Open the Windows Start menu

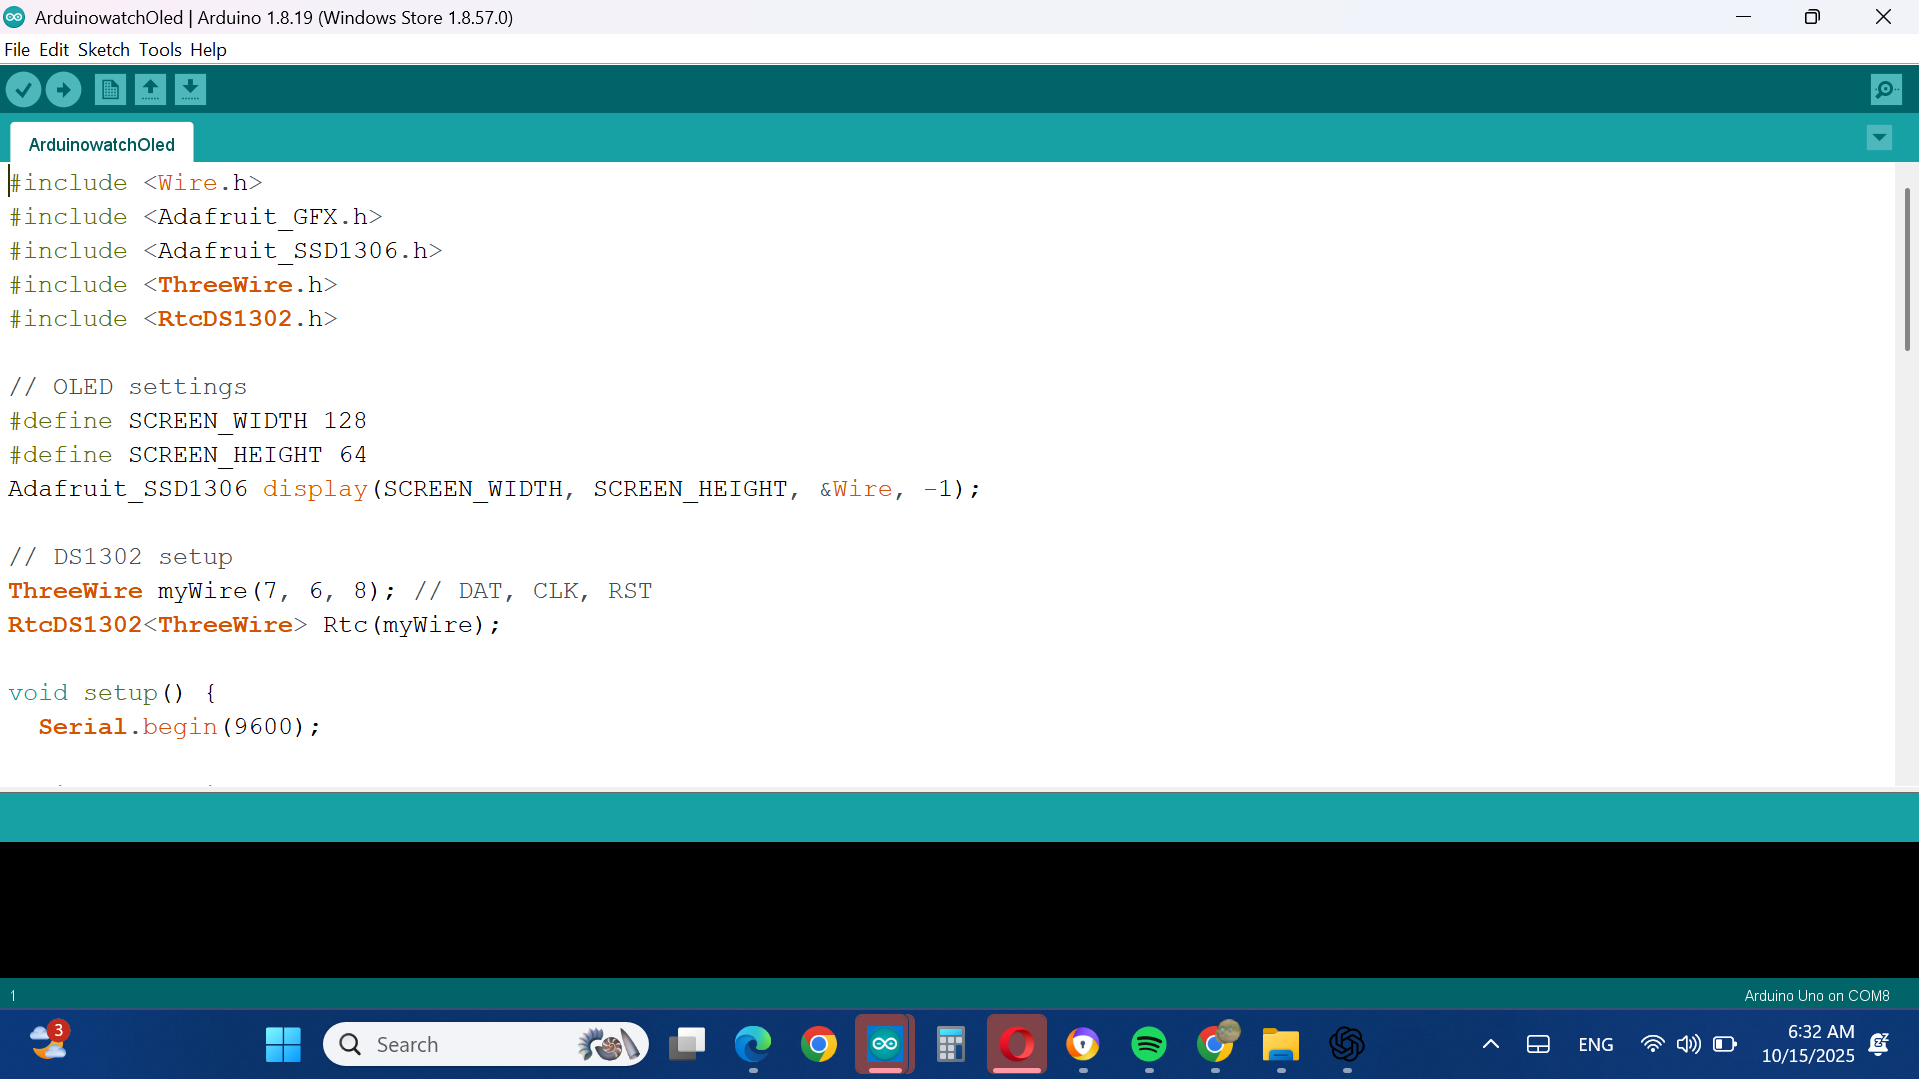point(283,1045)
